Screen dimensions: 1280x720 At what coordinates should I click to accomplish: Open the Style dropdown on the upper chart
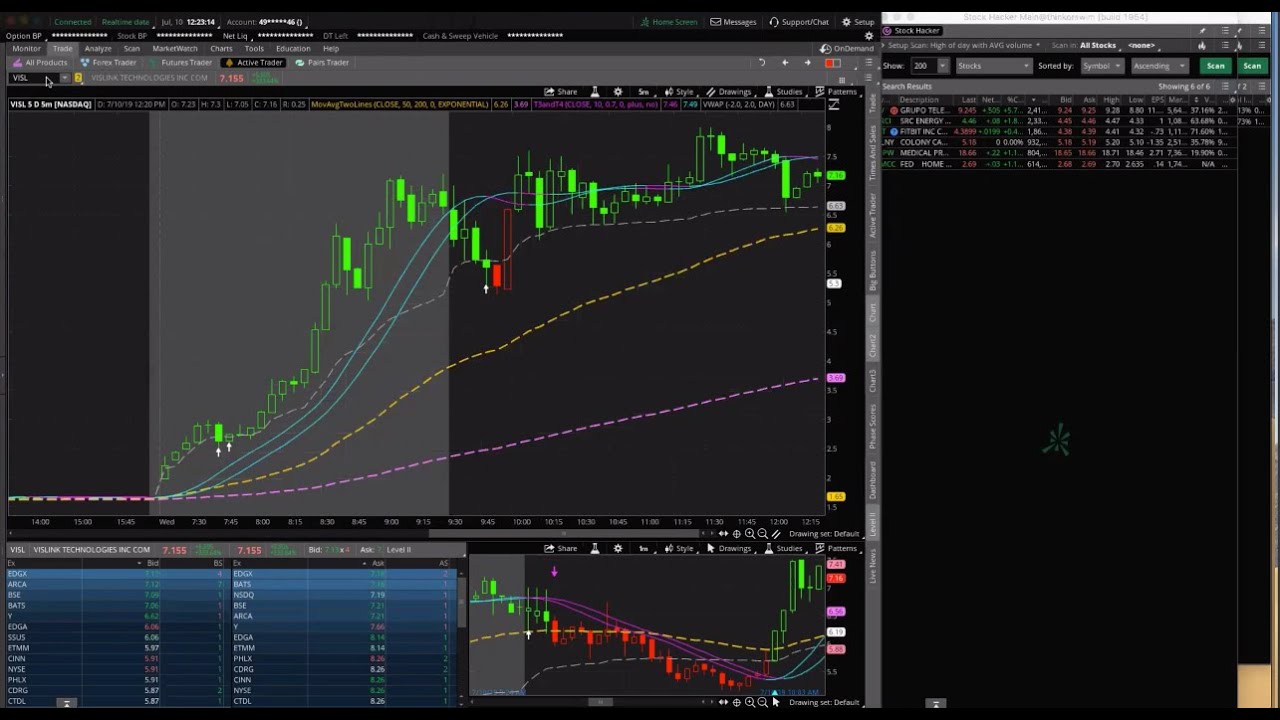(679, 91)
